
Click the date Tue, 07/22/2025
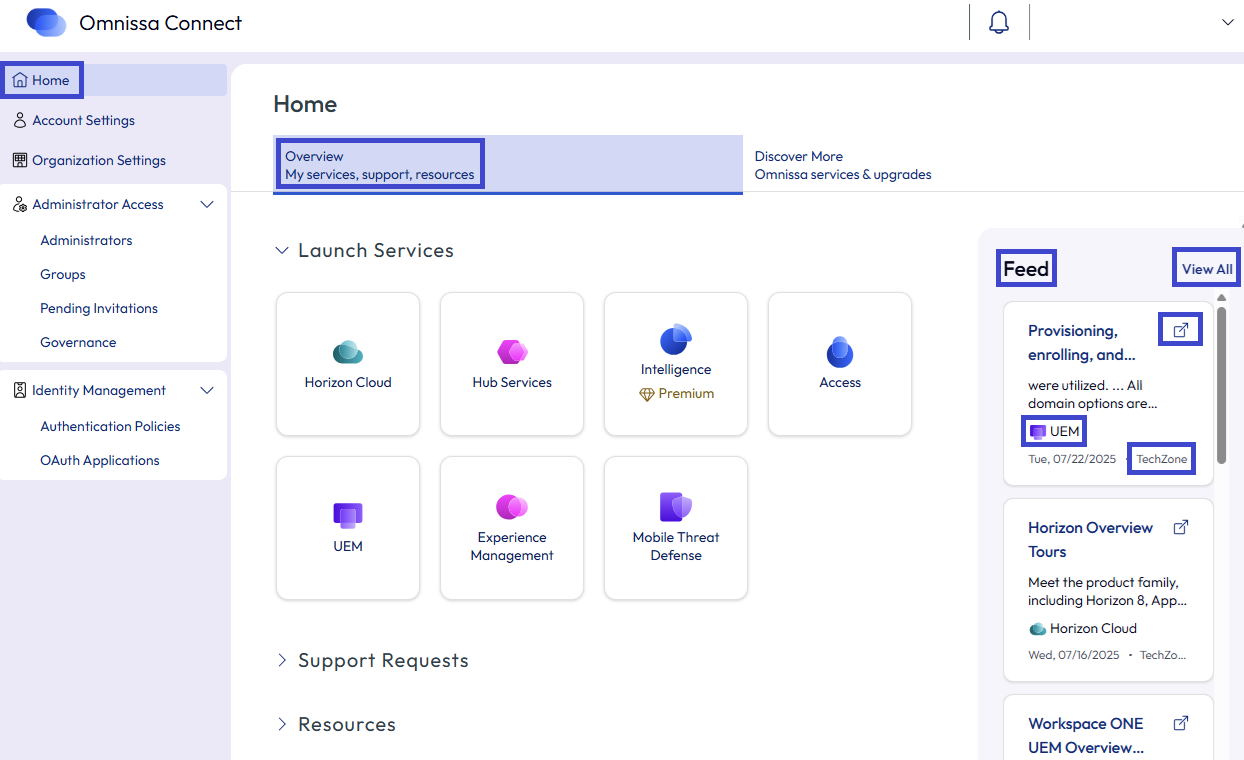pyautogui.click(x=1074, y=459)
